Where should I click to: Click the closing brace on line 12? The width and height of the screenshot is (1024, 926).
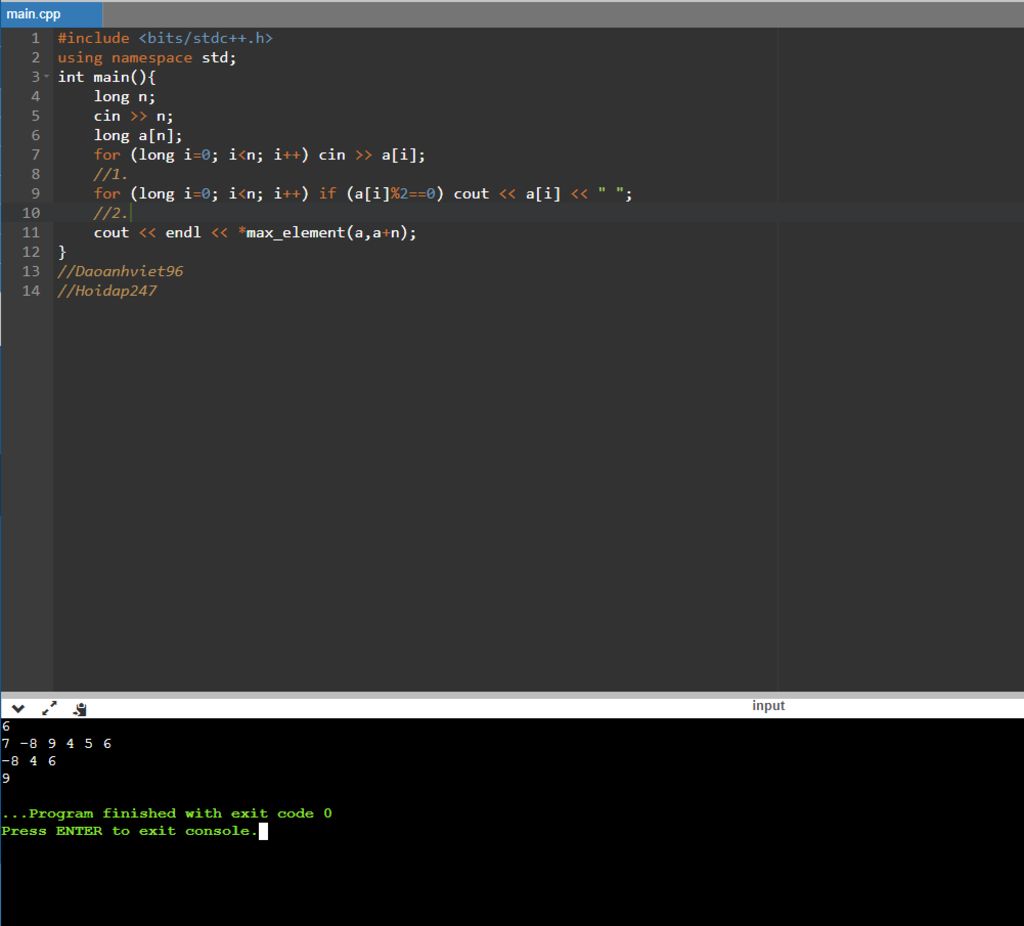click(x=62, y=252)
